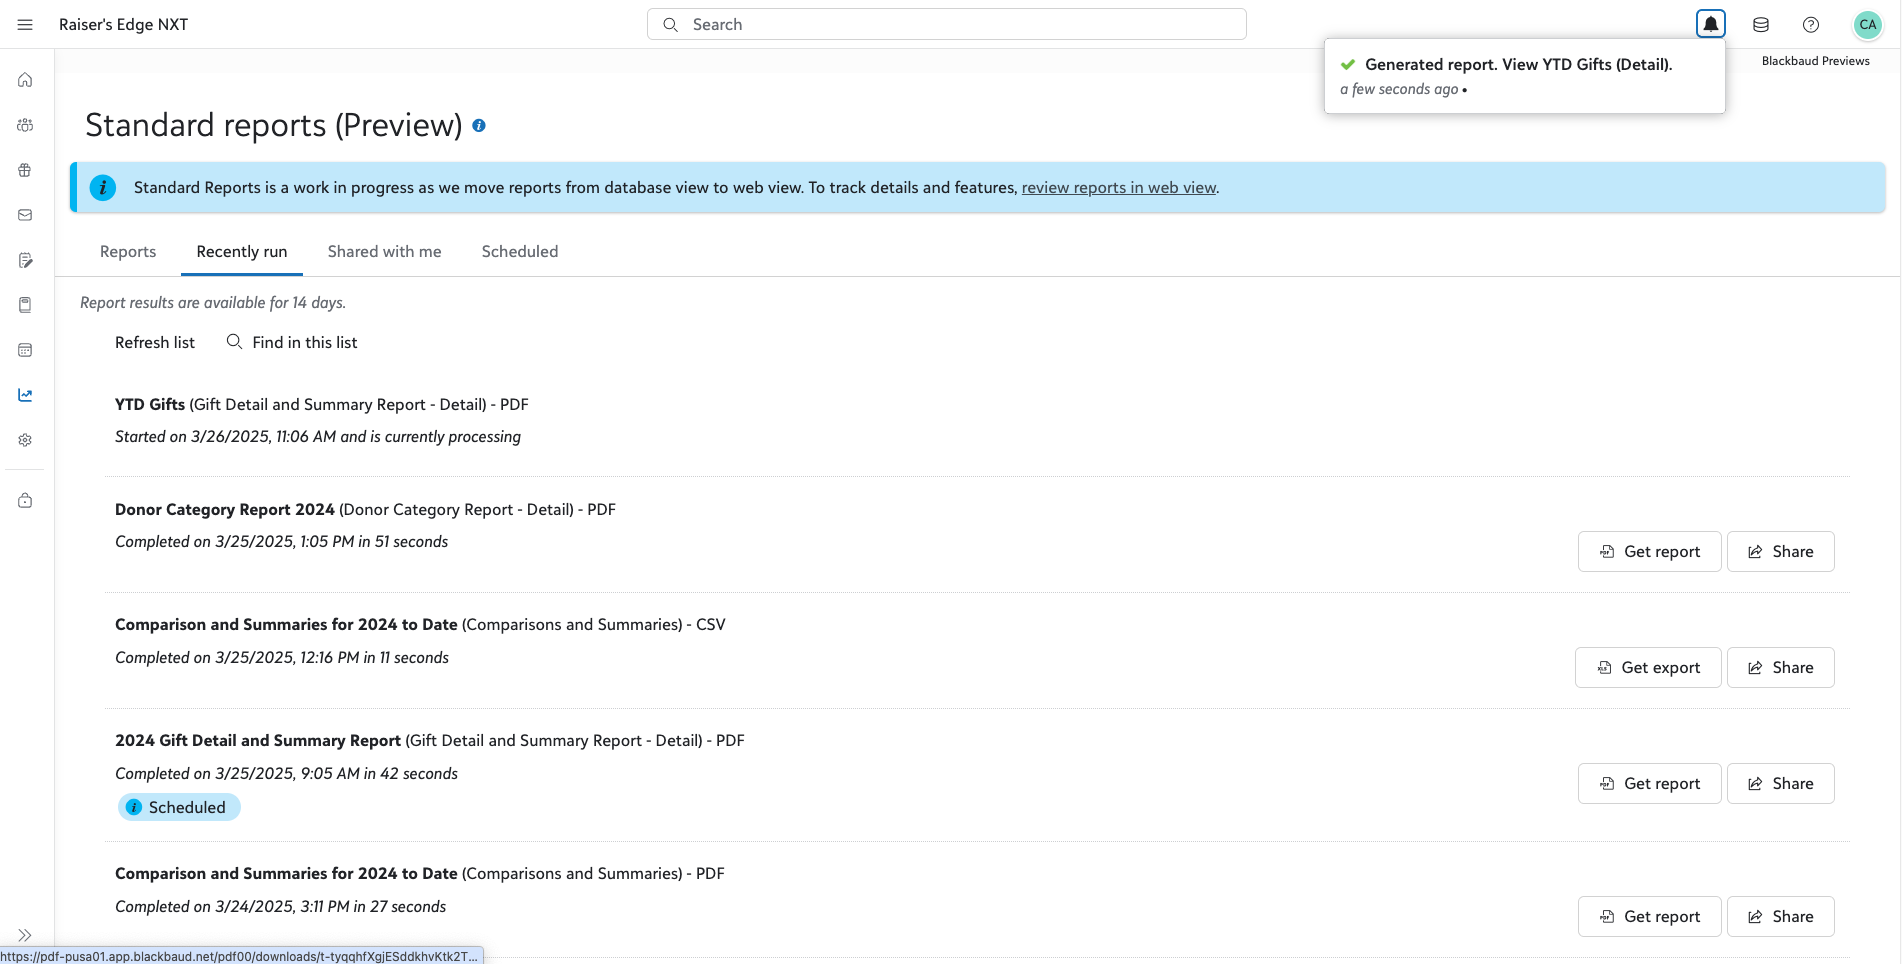This screenshot has height=964, width=1902.
Task: Open the gear settings icon in sidebar
Action: click(x=25, y=440)
